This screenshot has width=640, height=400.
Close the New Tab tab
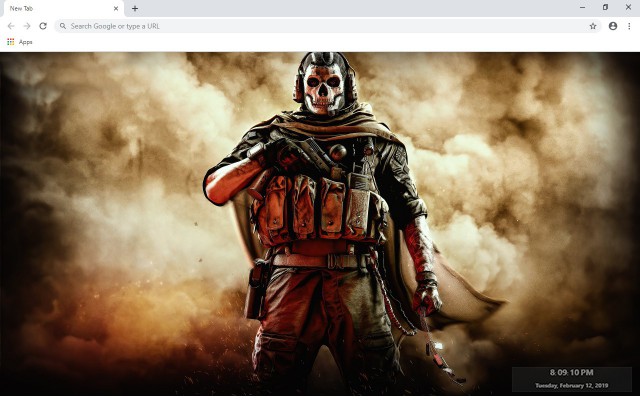(116, 8)
